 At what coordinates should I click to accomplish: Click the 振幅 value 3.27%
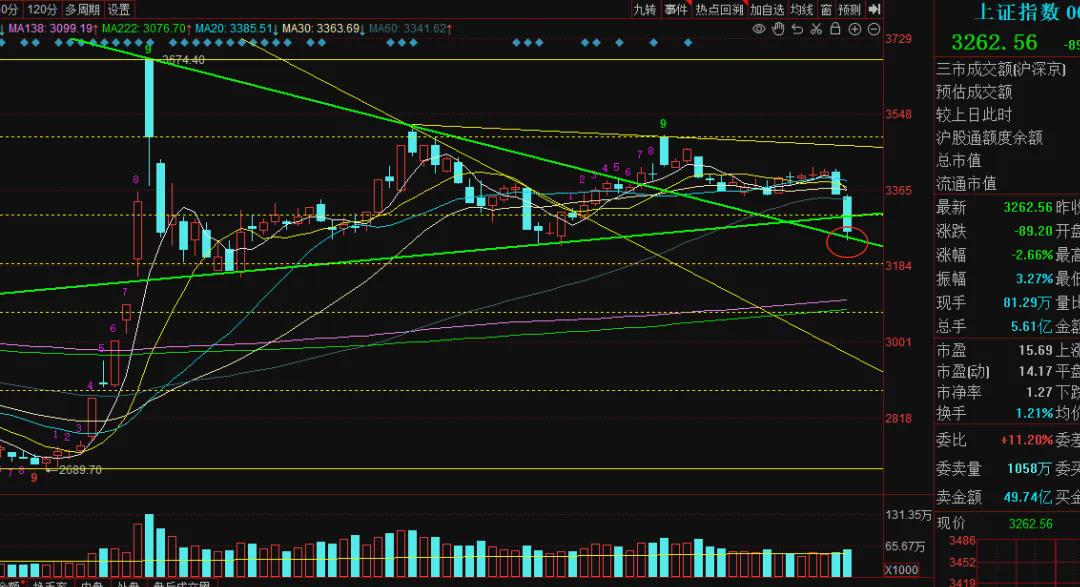point(1034,279)
